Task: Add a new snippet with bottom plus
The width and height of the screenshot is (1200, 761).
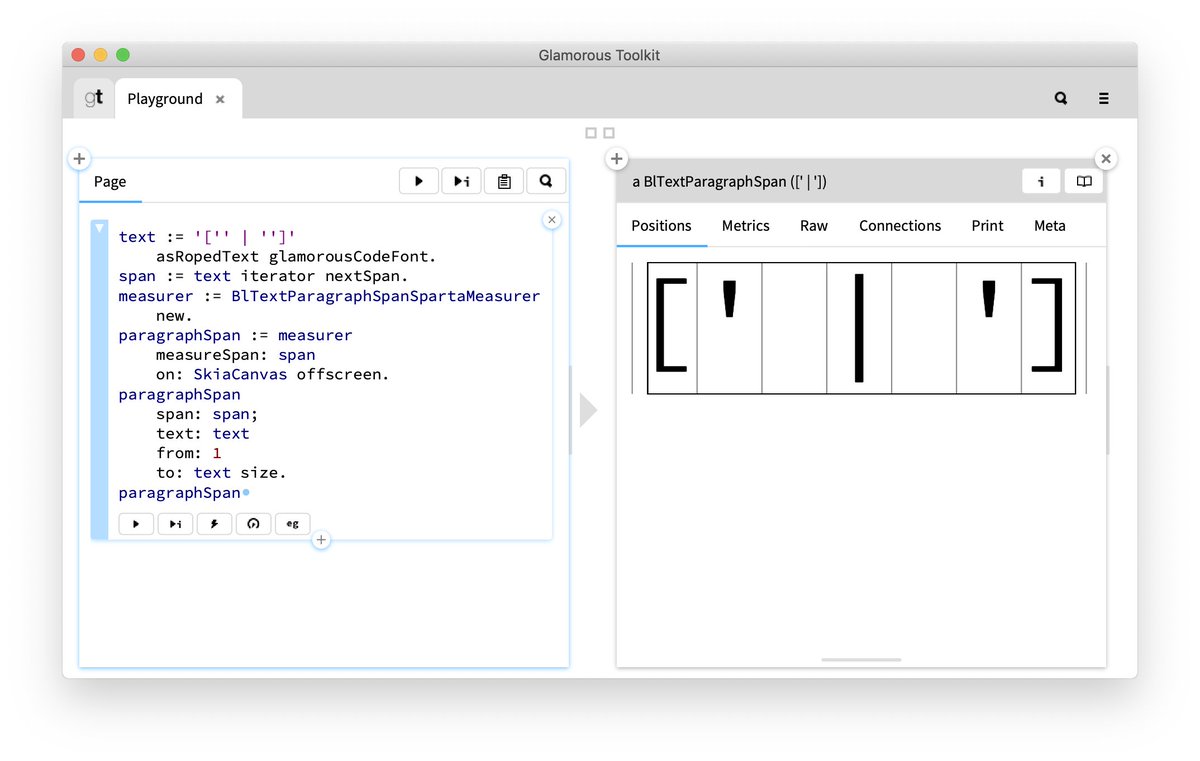Action: pyautogui.click(x=321, y=540)
